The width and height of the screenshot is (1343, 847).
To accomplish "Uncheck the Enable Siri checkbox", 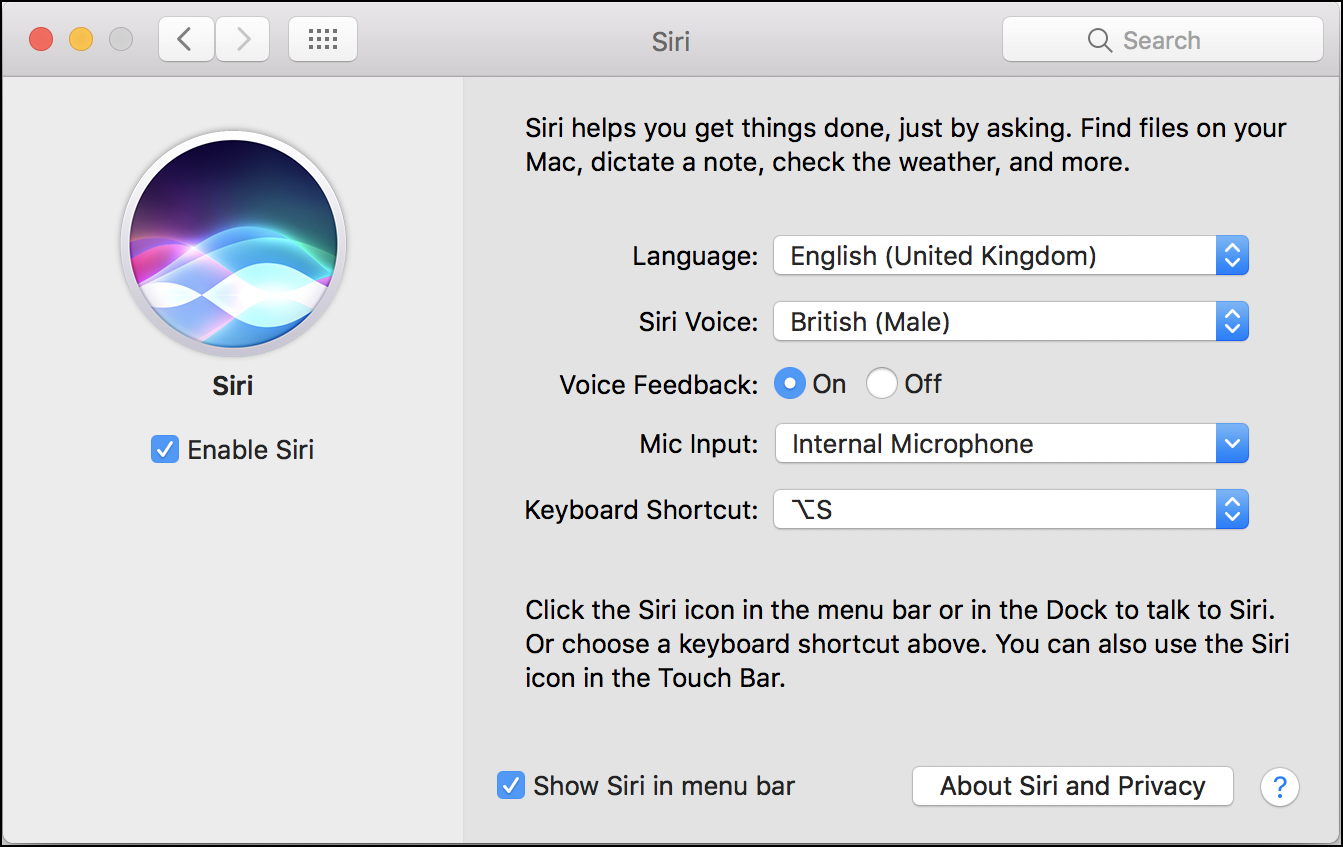I will 164,449.
